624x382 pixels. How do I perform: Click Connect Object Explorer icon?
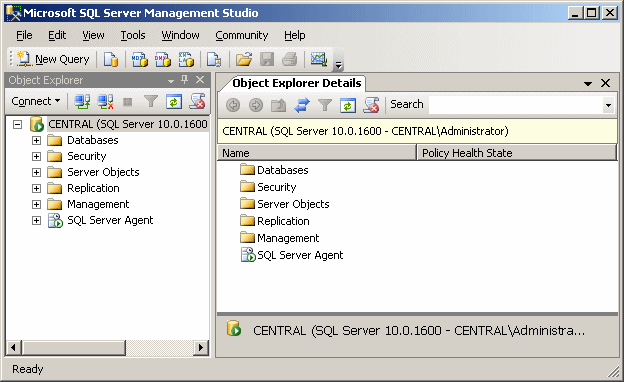click(x=82, y=101)
